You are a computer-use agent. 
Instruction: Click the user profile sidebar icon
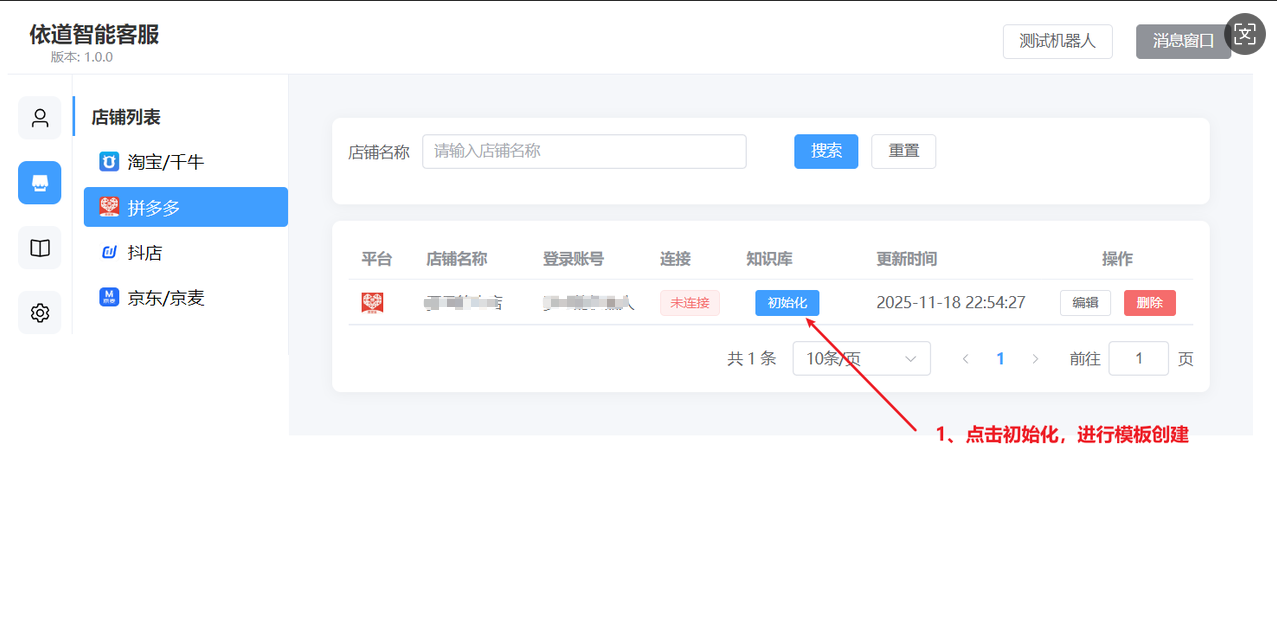40,118
